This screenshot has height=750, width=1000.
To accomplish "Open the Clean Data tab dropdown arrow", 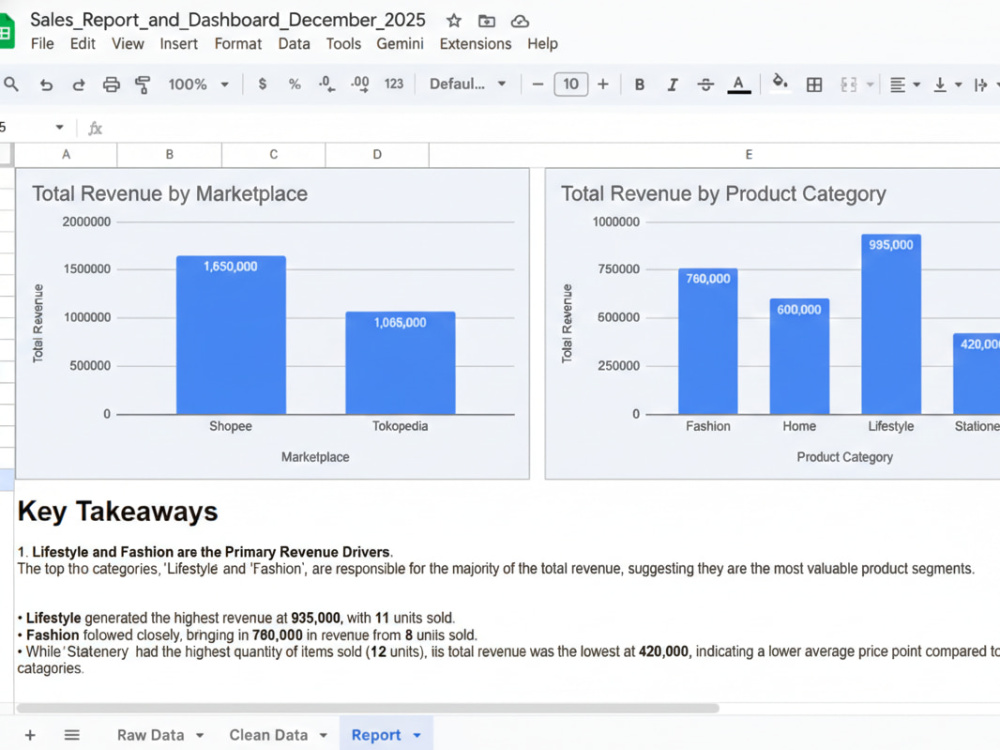I will pyautogui.click(x=323, y=735).
